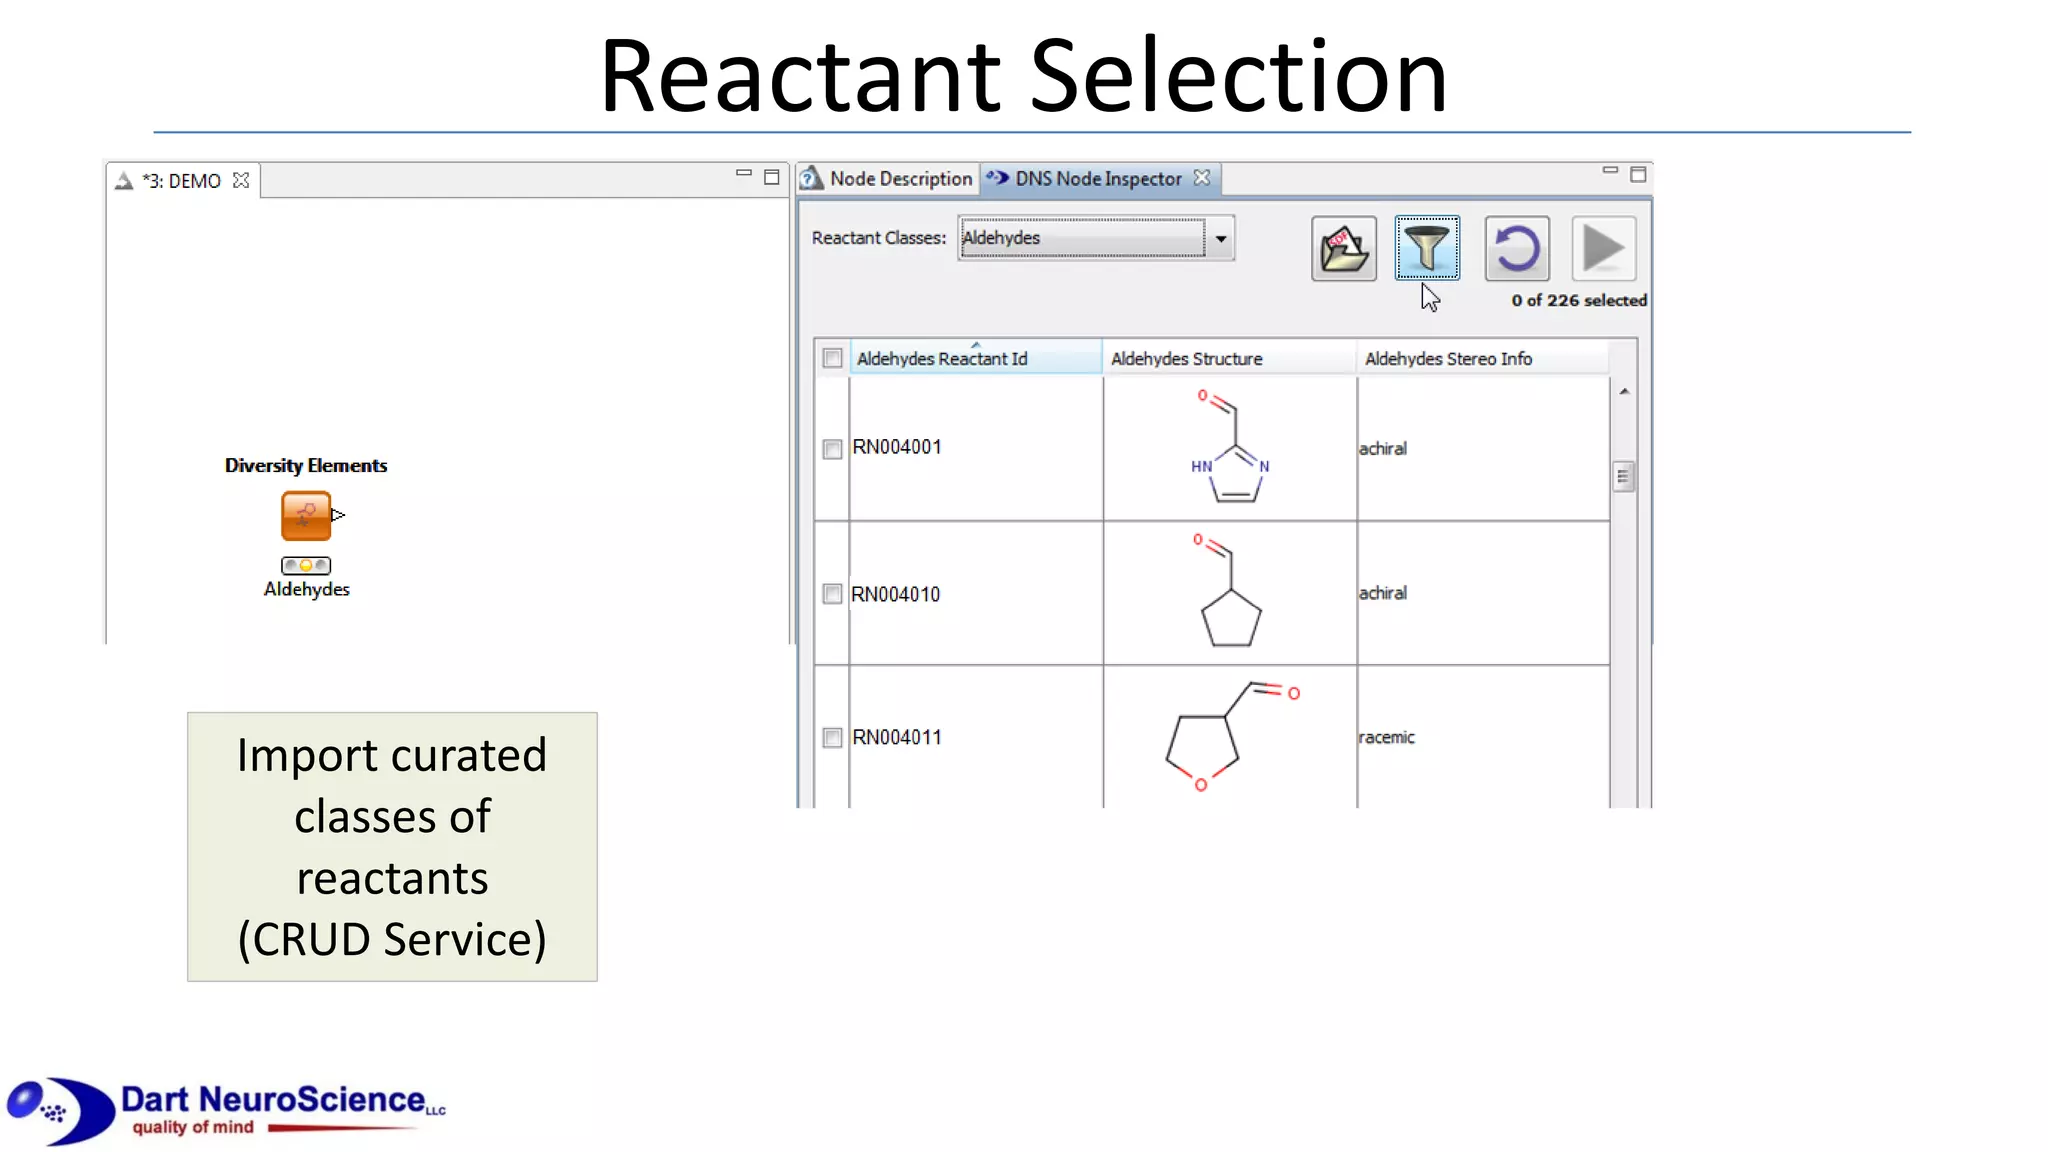Minimize the workflow editor panel
This screenshot has width=2048, height=1152.
click(x=743, y=174)
